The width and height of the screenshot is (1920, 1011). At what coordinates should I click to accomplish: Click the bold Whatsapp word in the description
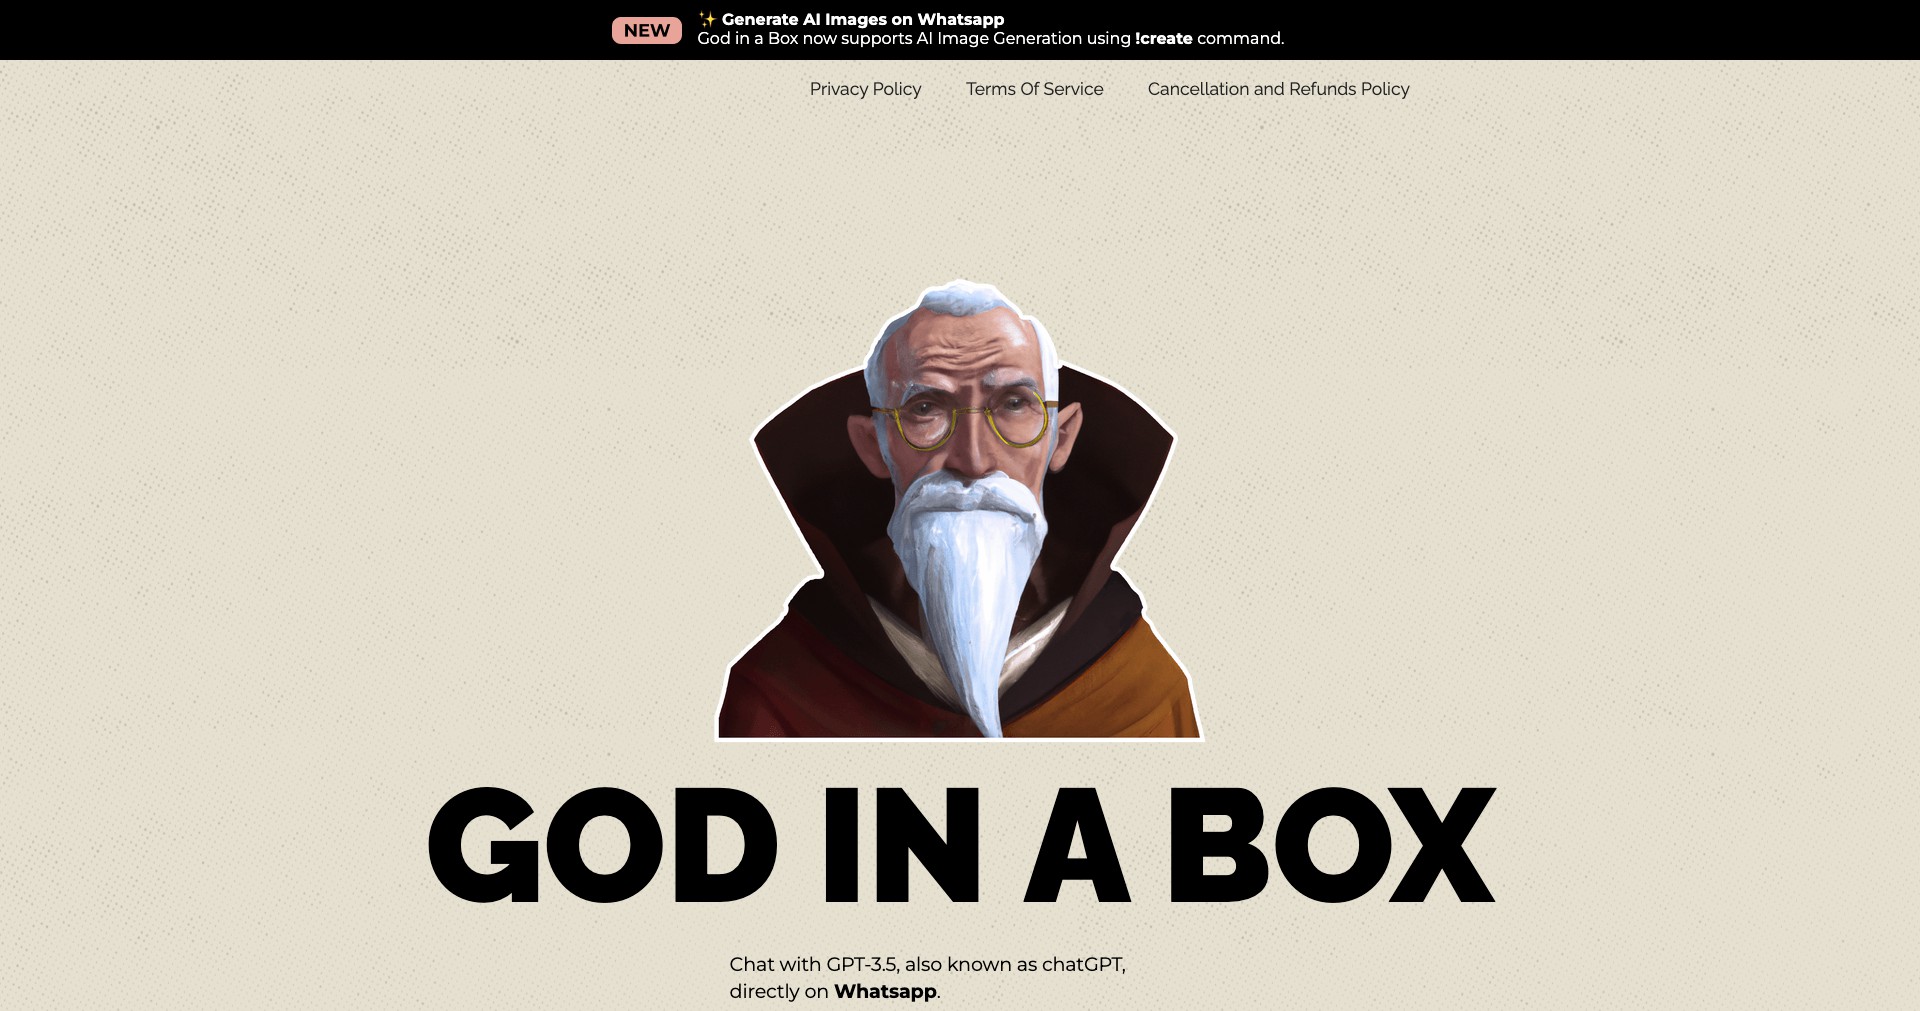pos(885,991)
